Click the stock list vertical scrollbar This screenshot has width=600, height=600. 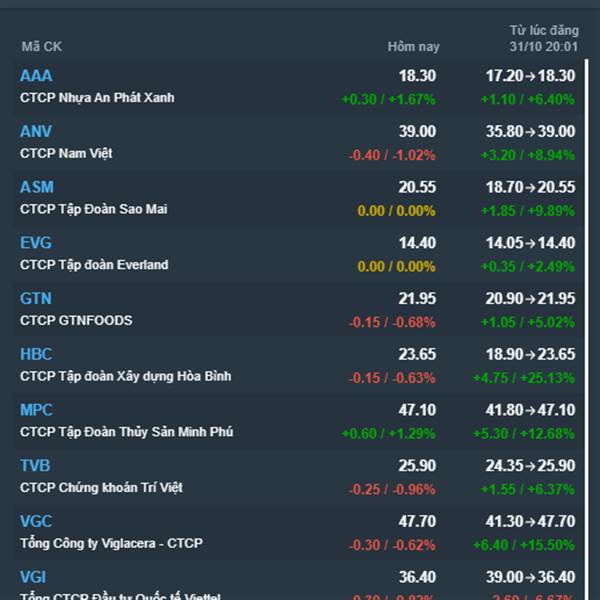point(586,329)
